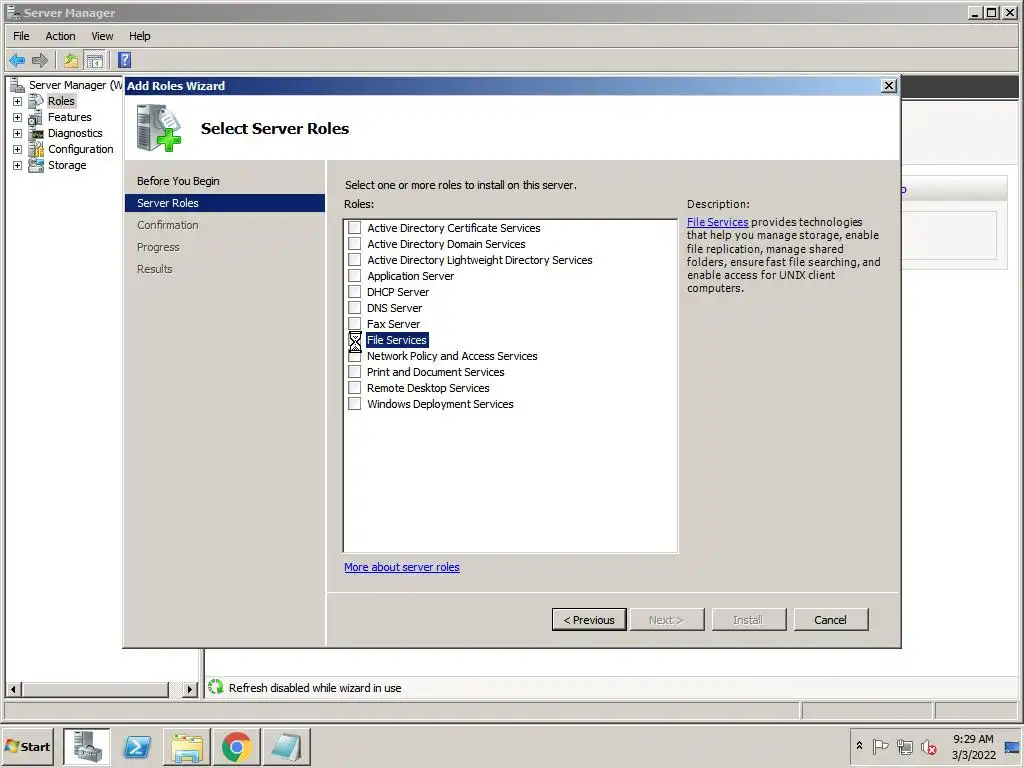Launch Windows PowerShell from the taskbar
Viewport: 1024px width, 768px height.
pyautogui.click(x=137, y=746)
